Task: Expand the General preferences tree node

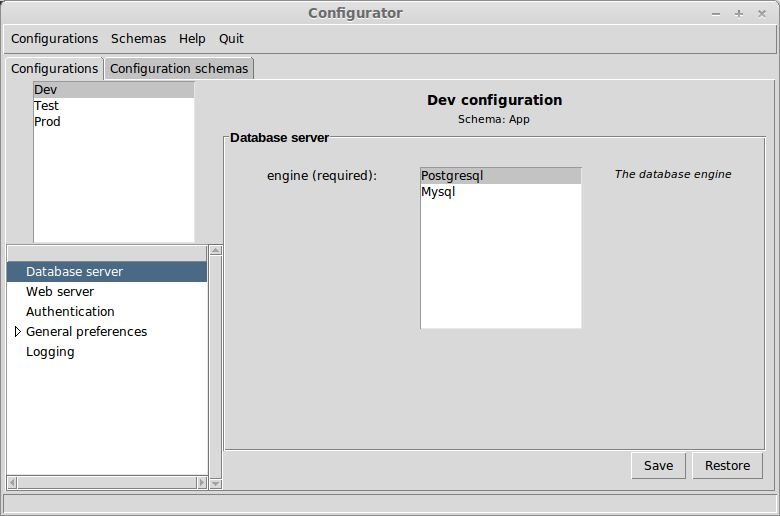Action: pyautogui.click(x=17, y=331)
